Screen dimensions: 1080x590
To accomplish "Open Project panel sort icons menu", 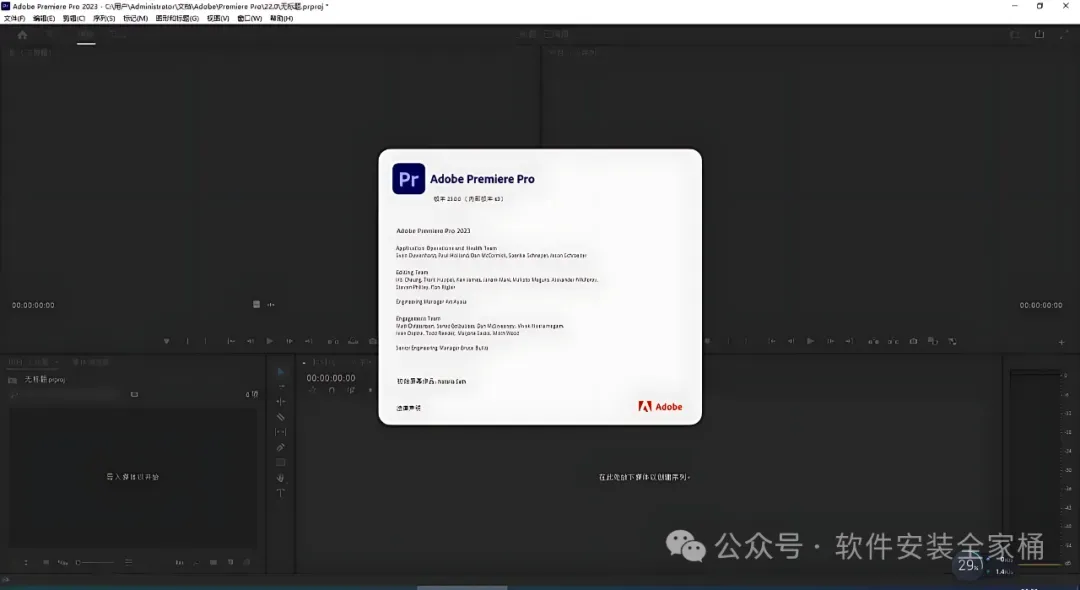I will [x=129, y=562].
